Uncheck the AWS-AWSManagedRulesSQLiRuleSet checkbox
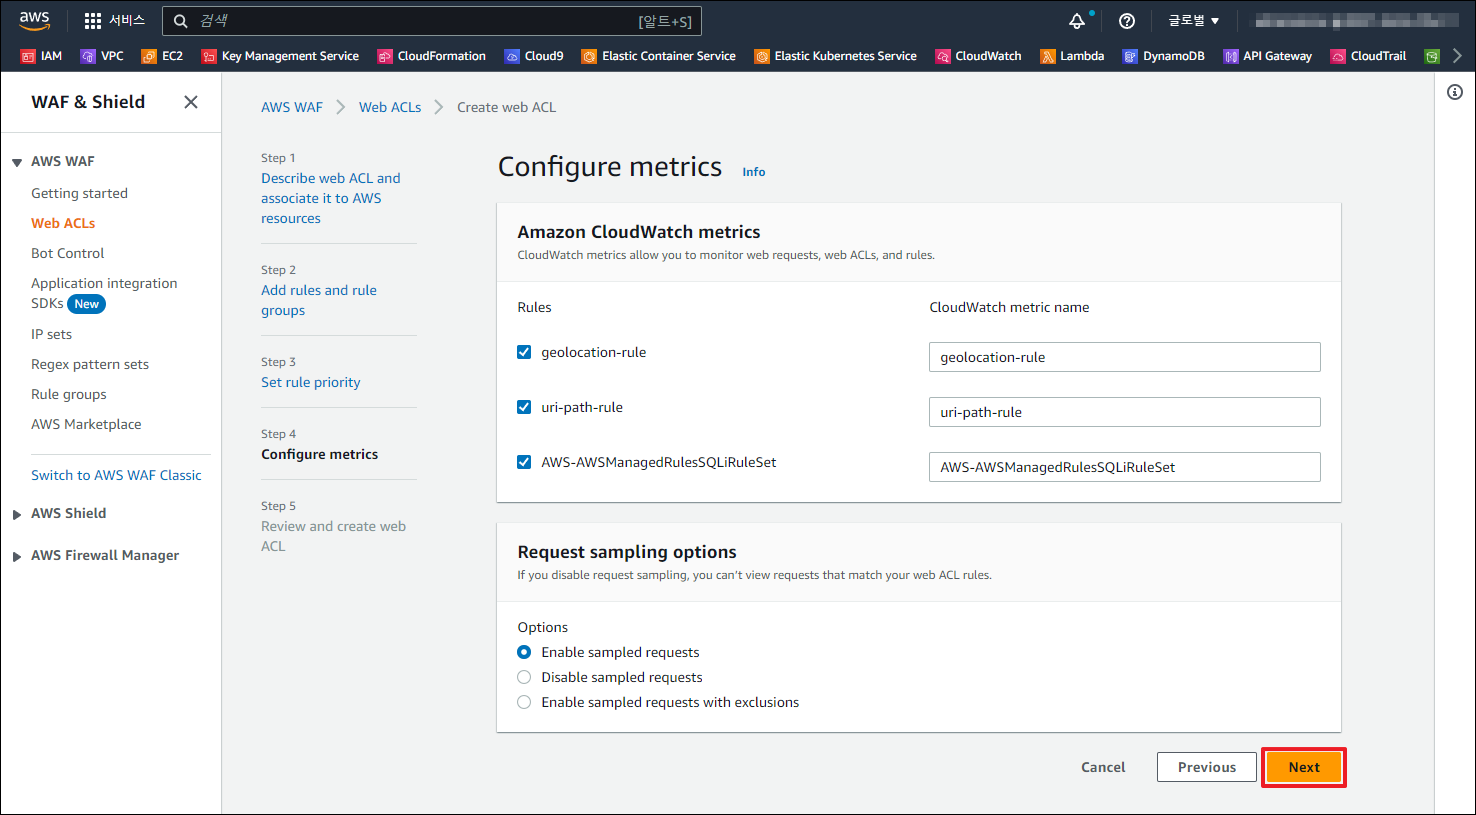Image resolution: width=1476 pixels, height=815 pixels. (x=524, y=462)
